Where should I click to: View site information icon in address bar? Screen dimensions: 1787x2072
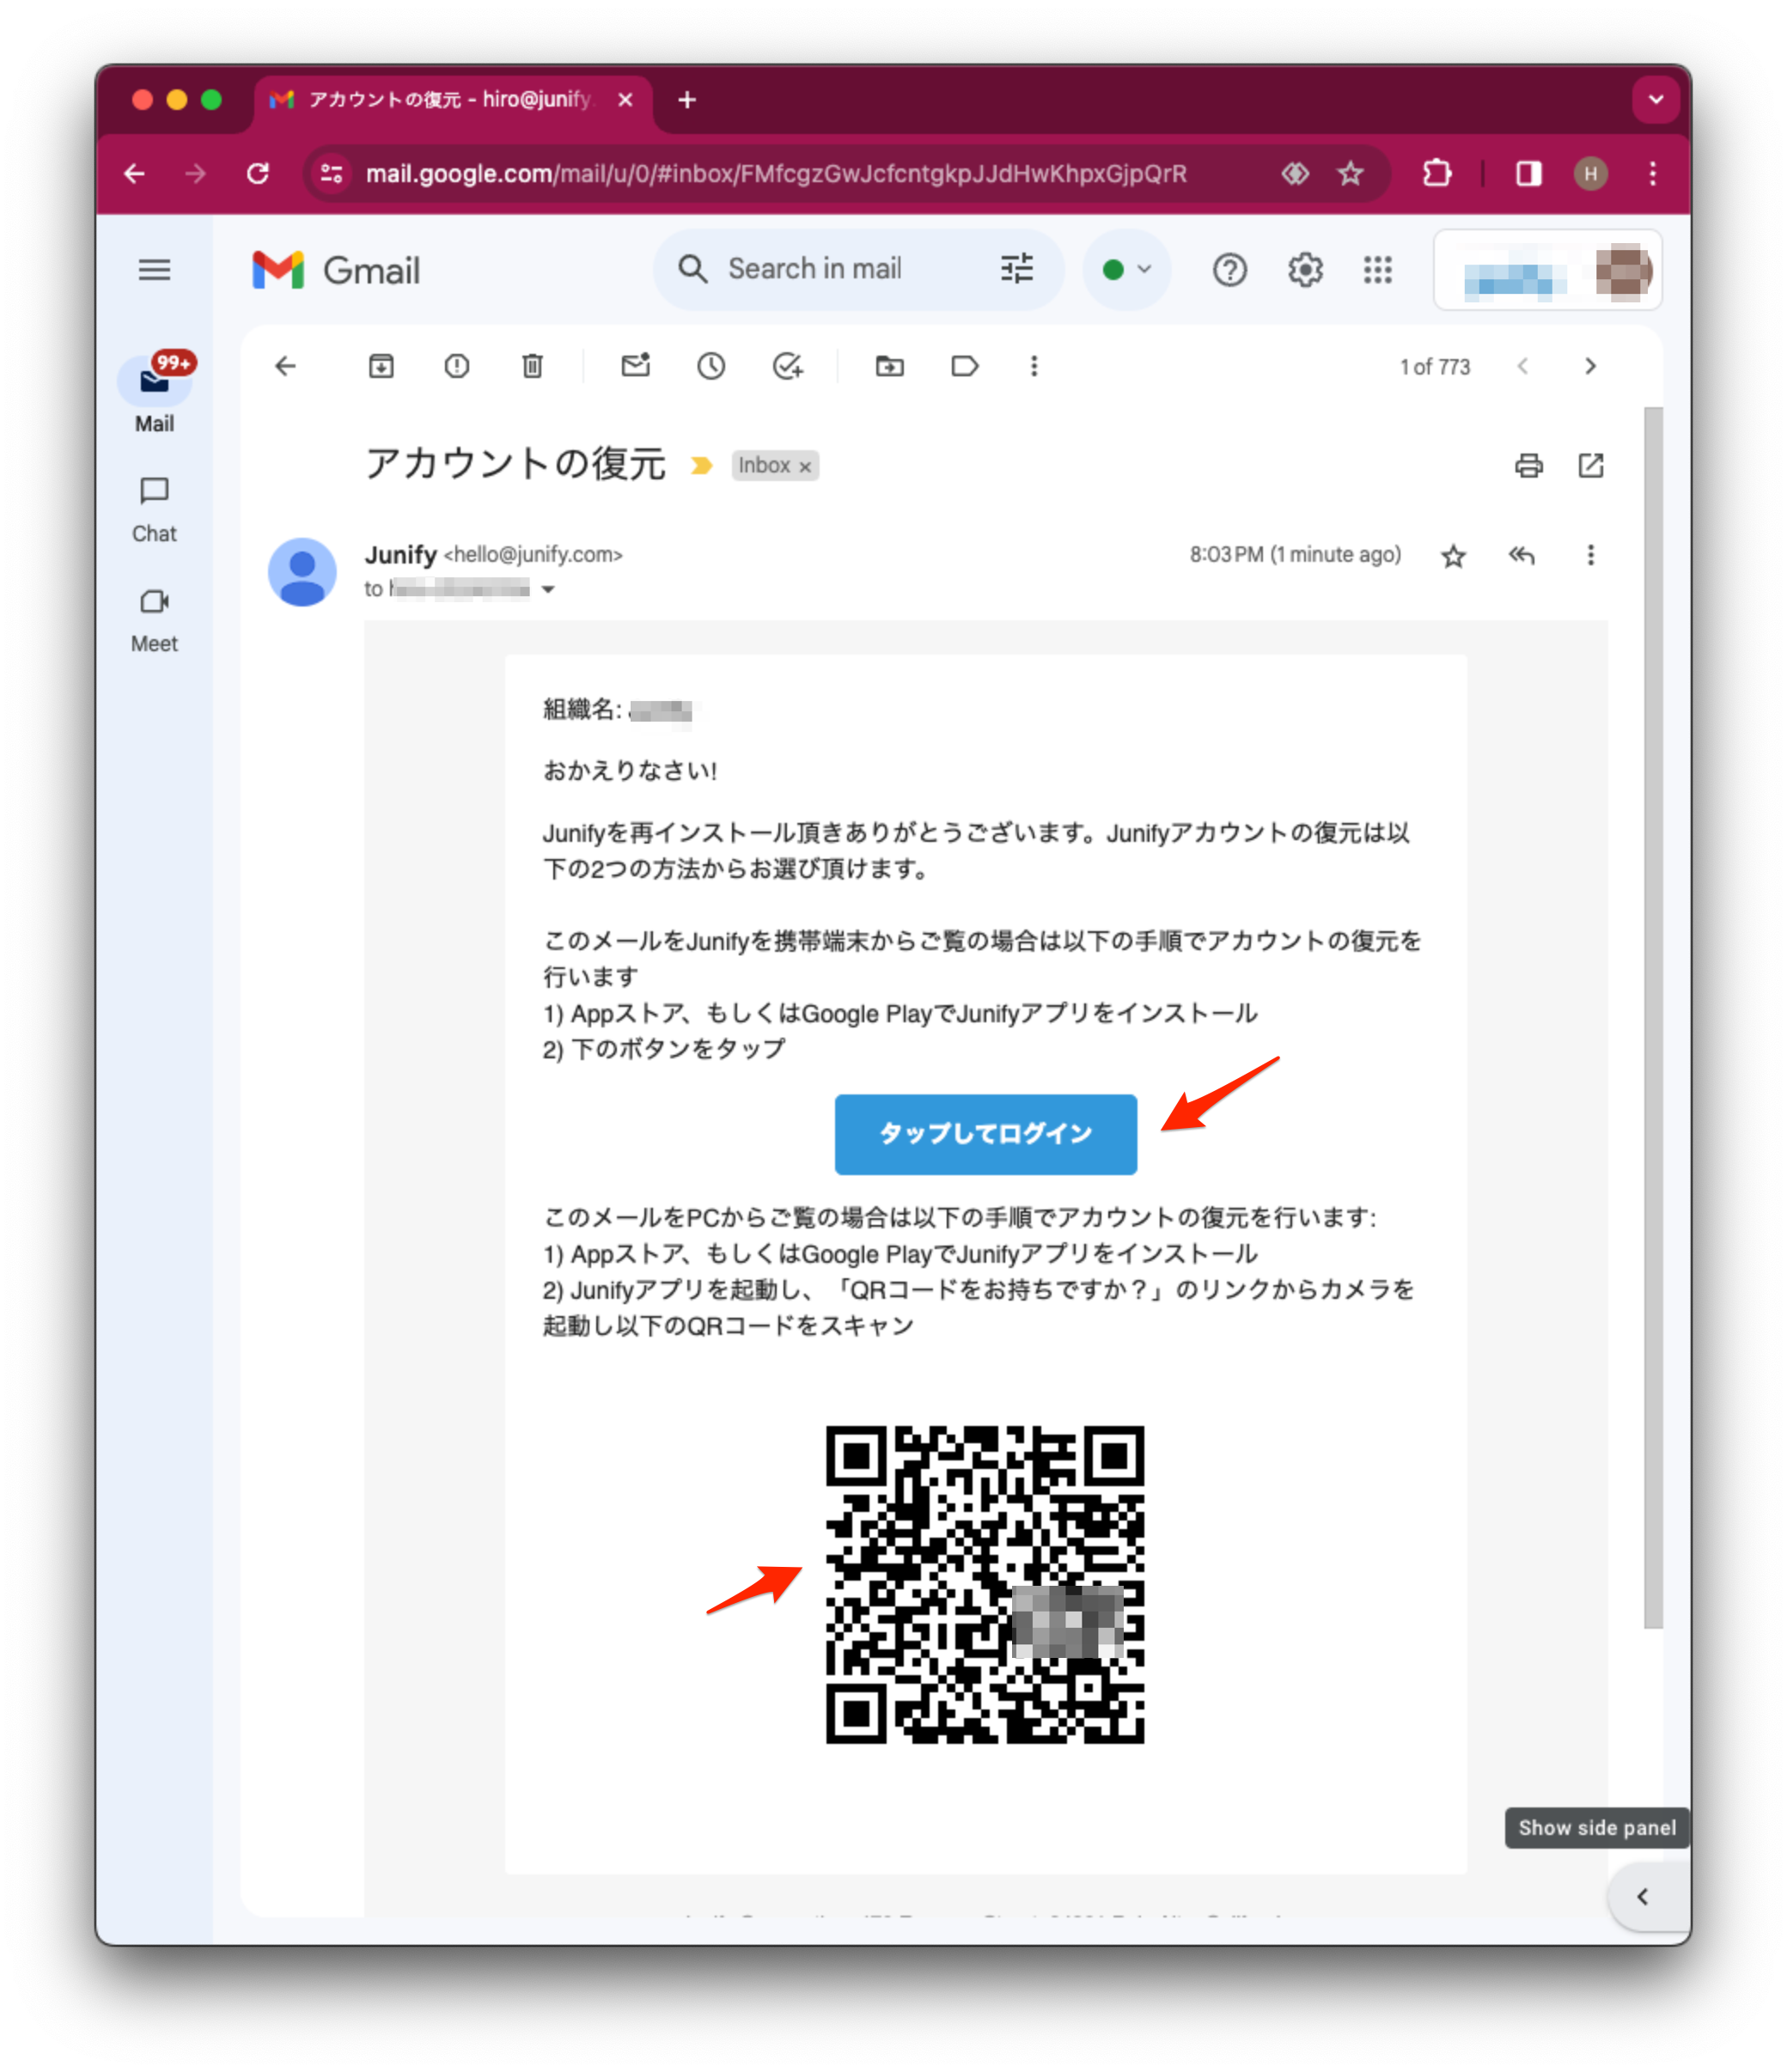pyautogui.click(x=332, y=174)
